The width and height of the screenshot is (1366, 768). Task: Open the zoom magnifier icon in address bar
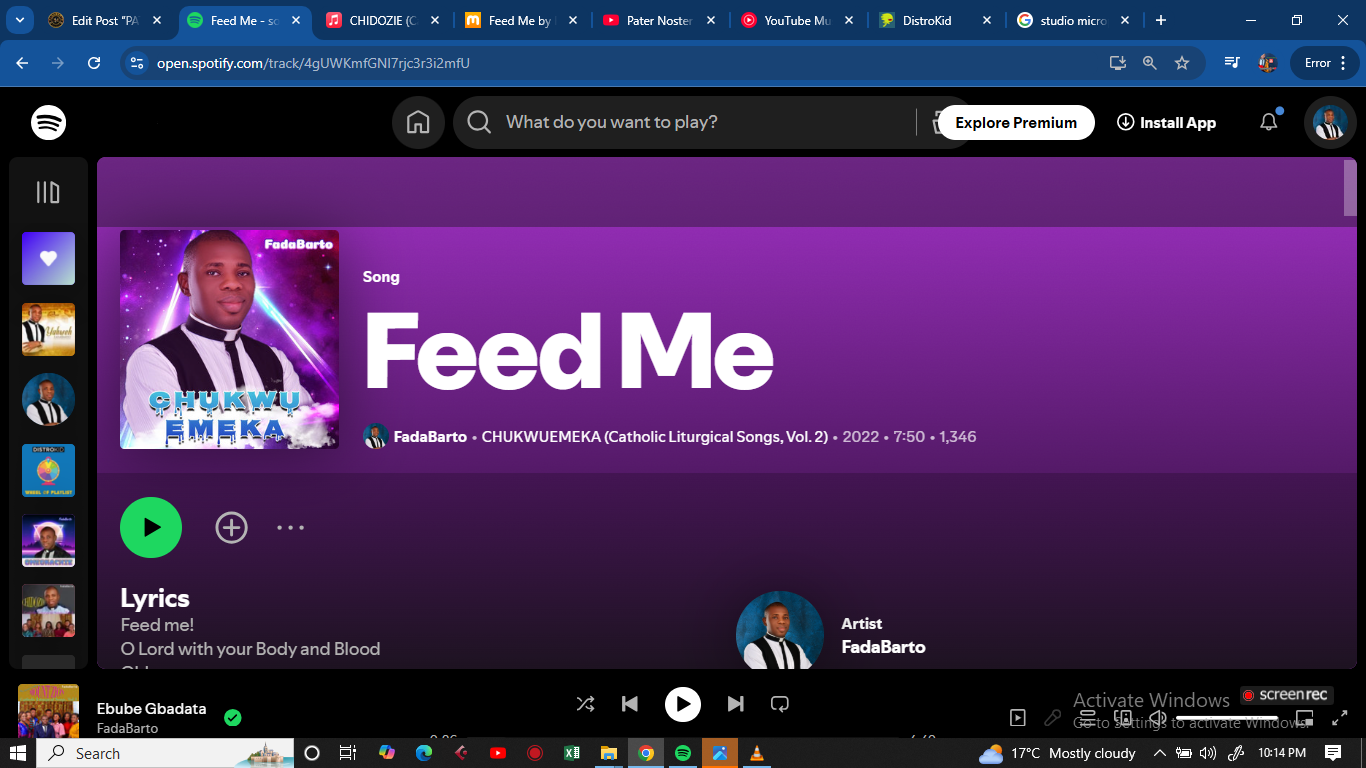coord(1150,63)
